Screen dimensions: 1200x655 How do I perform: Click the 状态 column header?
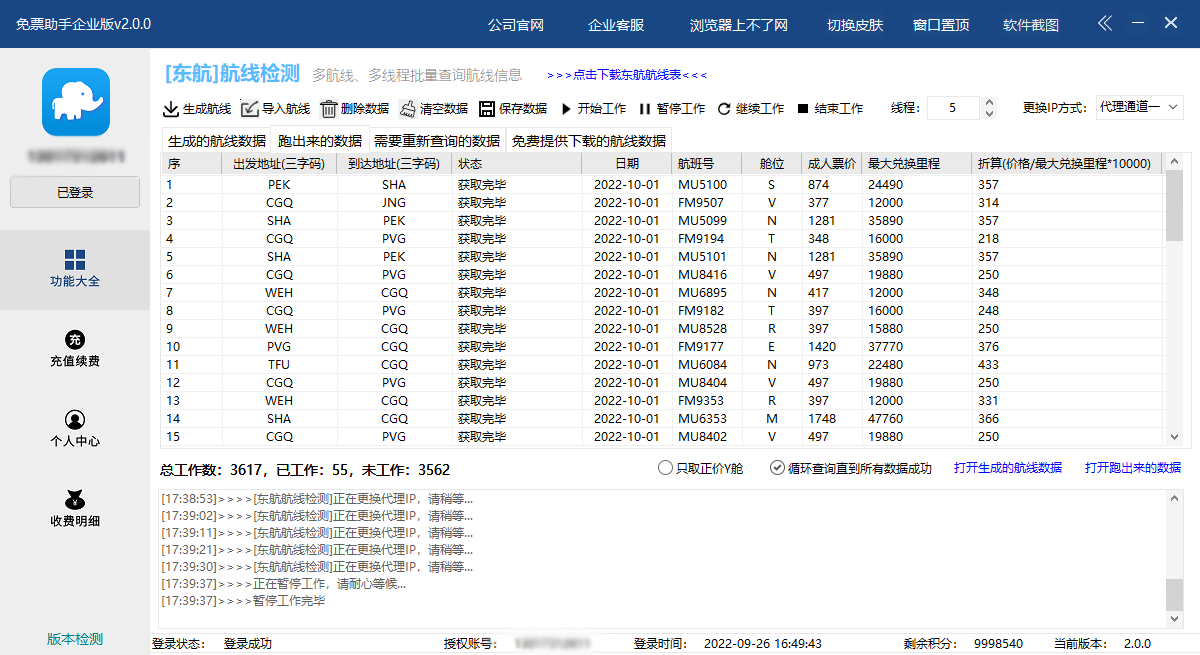517,164
